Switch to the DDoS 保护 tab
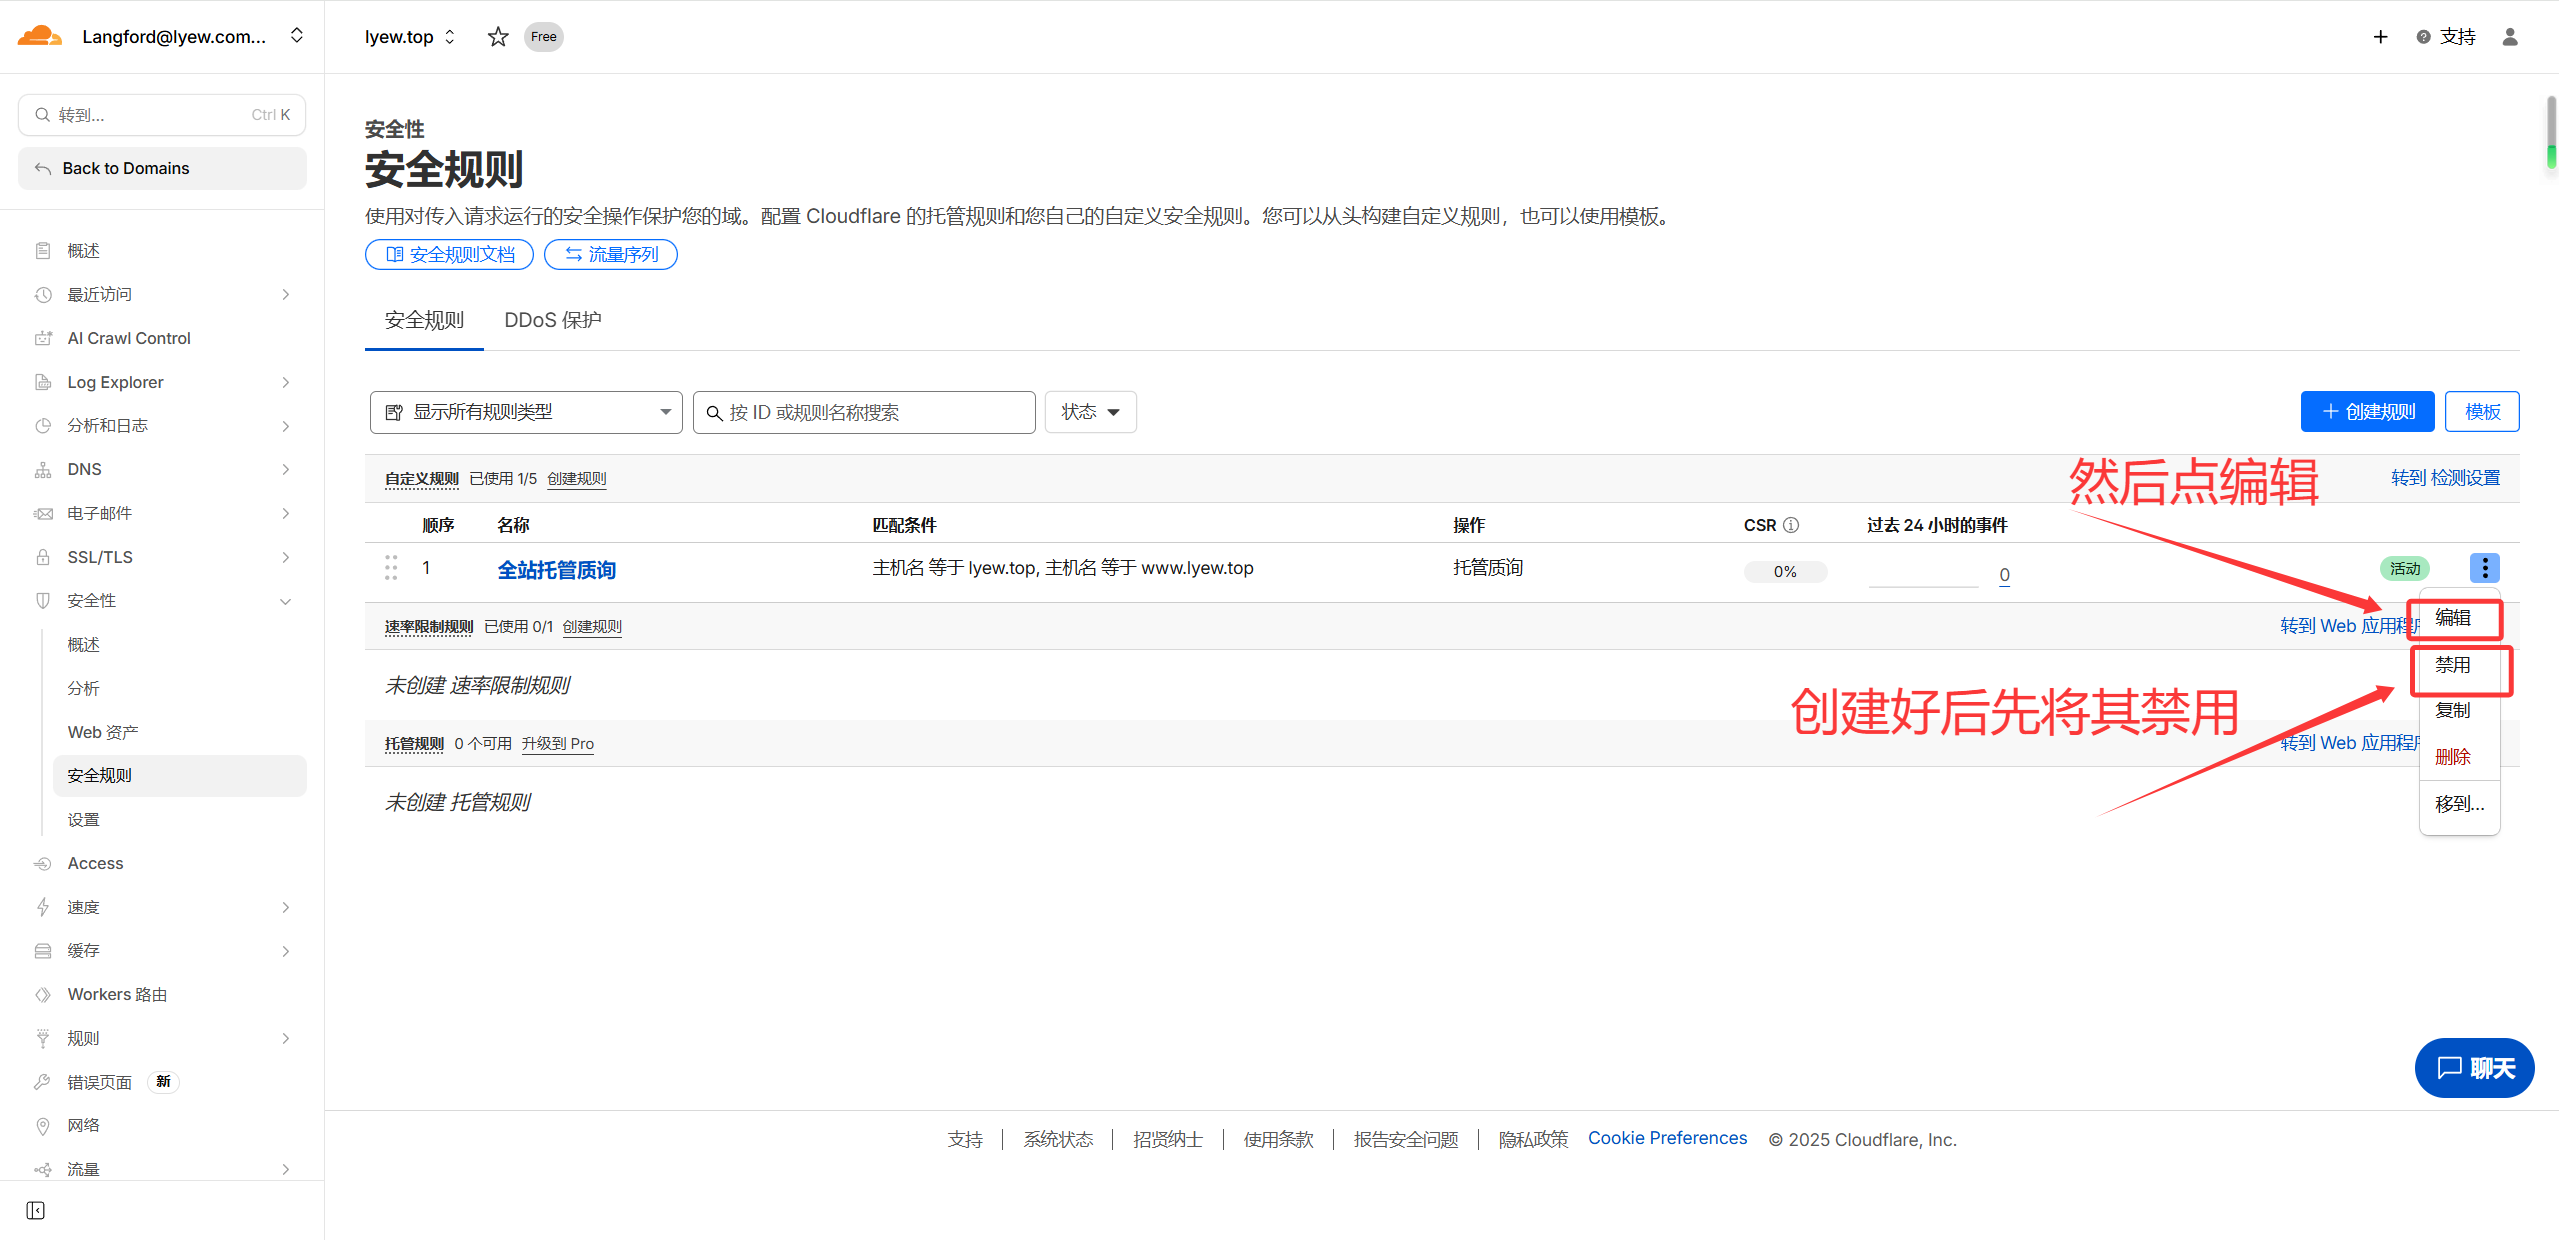This screenshot has height=1240, width=2559. [552, 320]
